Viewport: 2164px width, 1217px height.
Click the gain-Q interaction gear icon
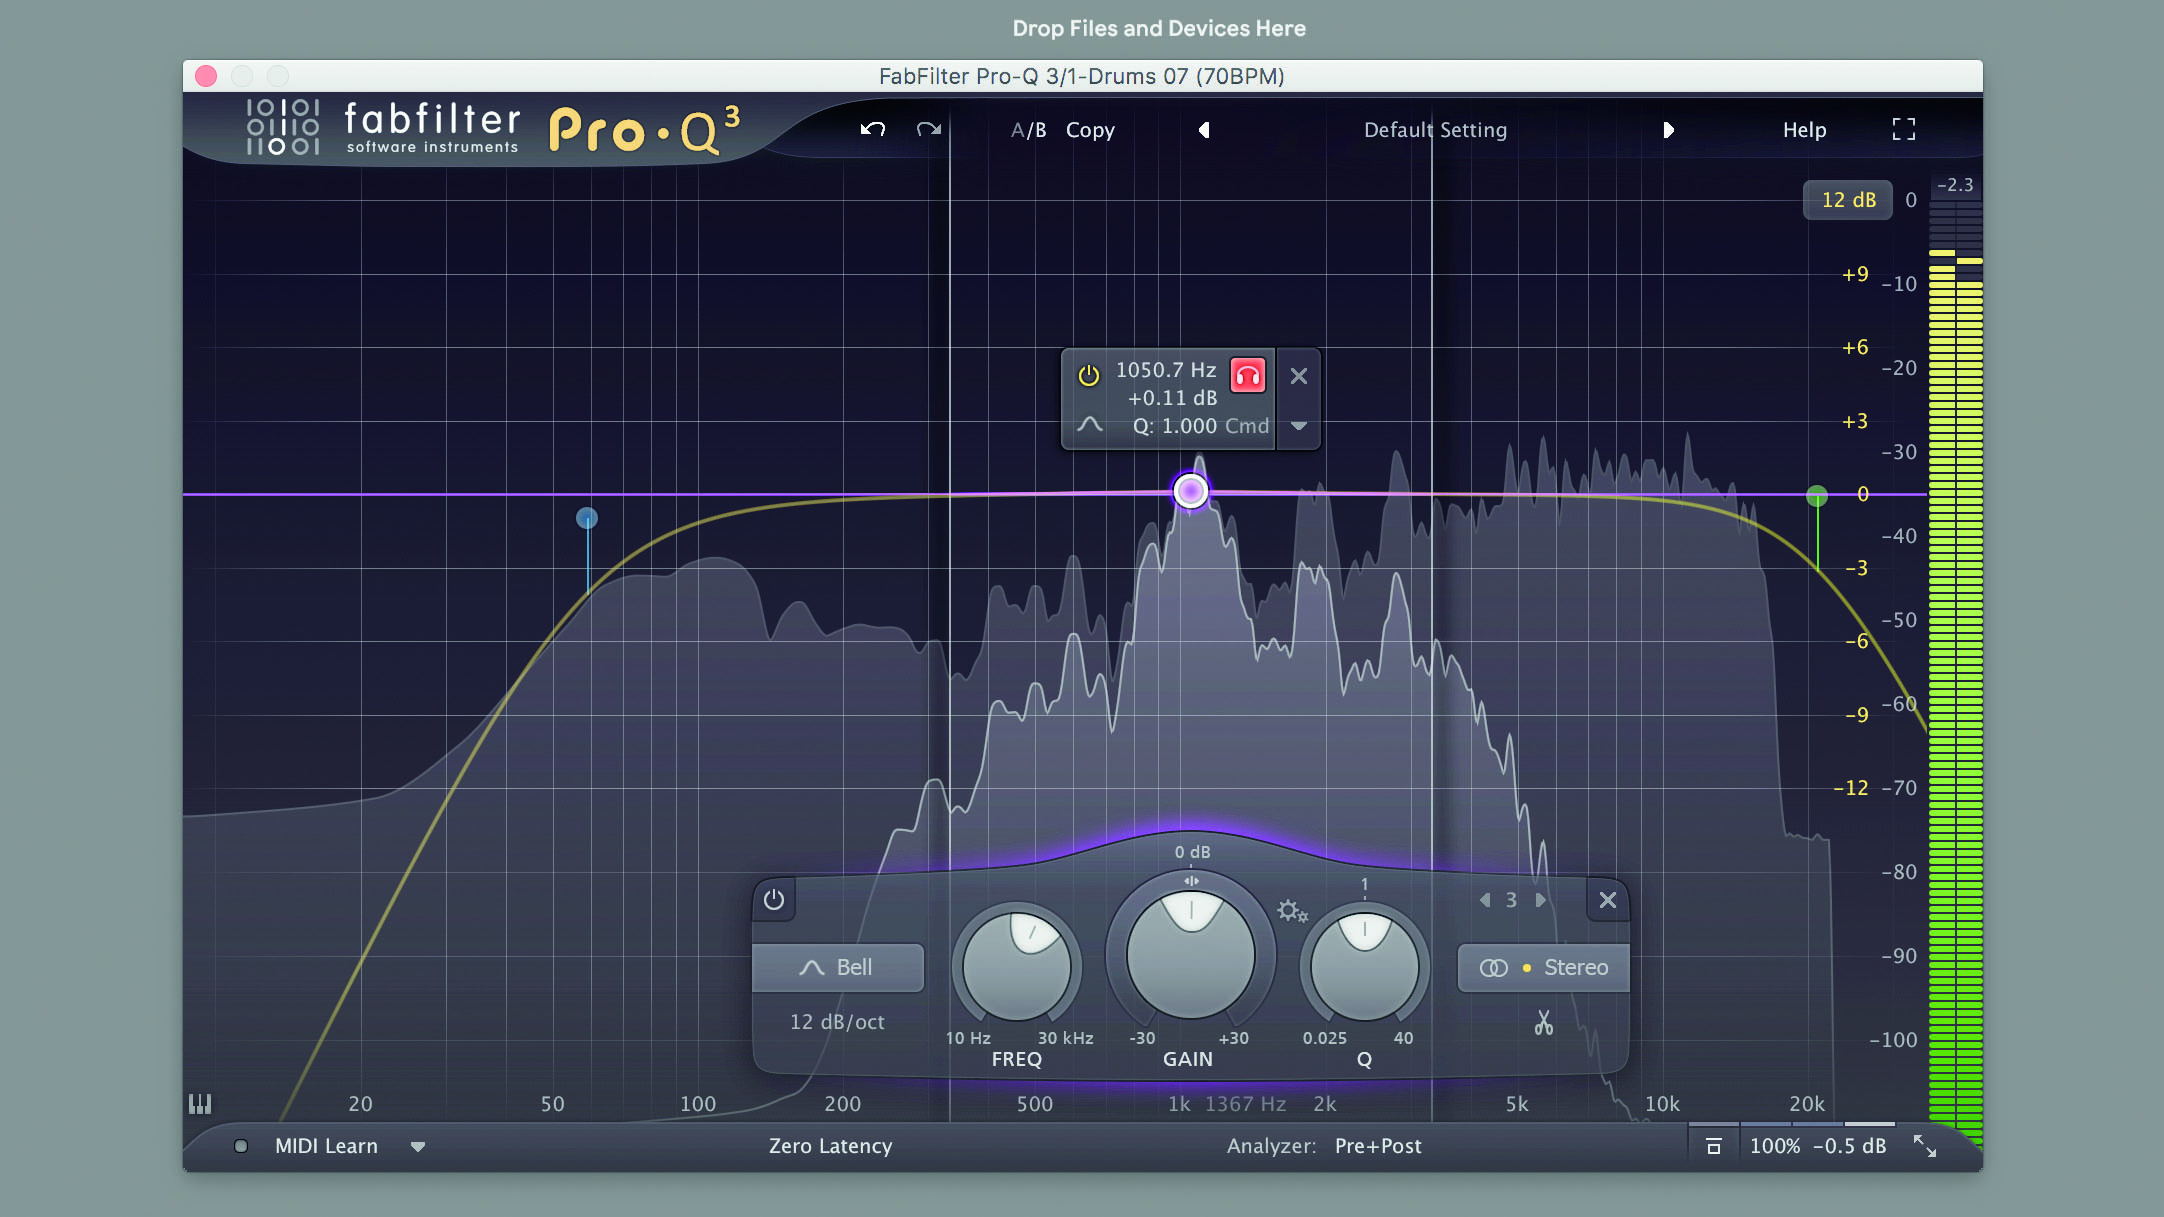click(1291, 911)
